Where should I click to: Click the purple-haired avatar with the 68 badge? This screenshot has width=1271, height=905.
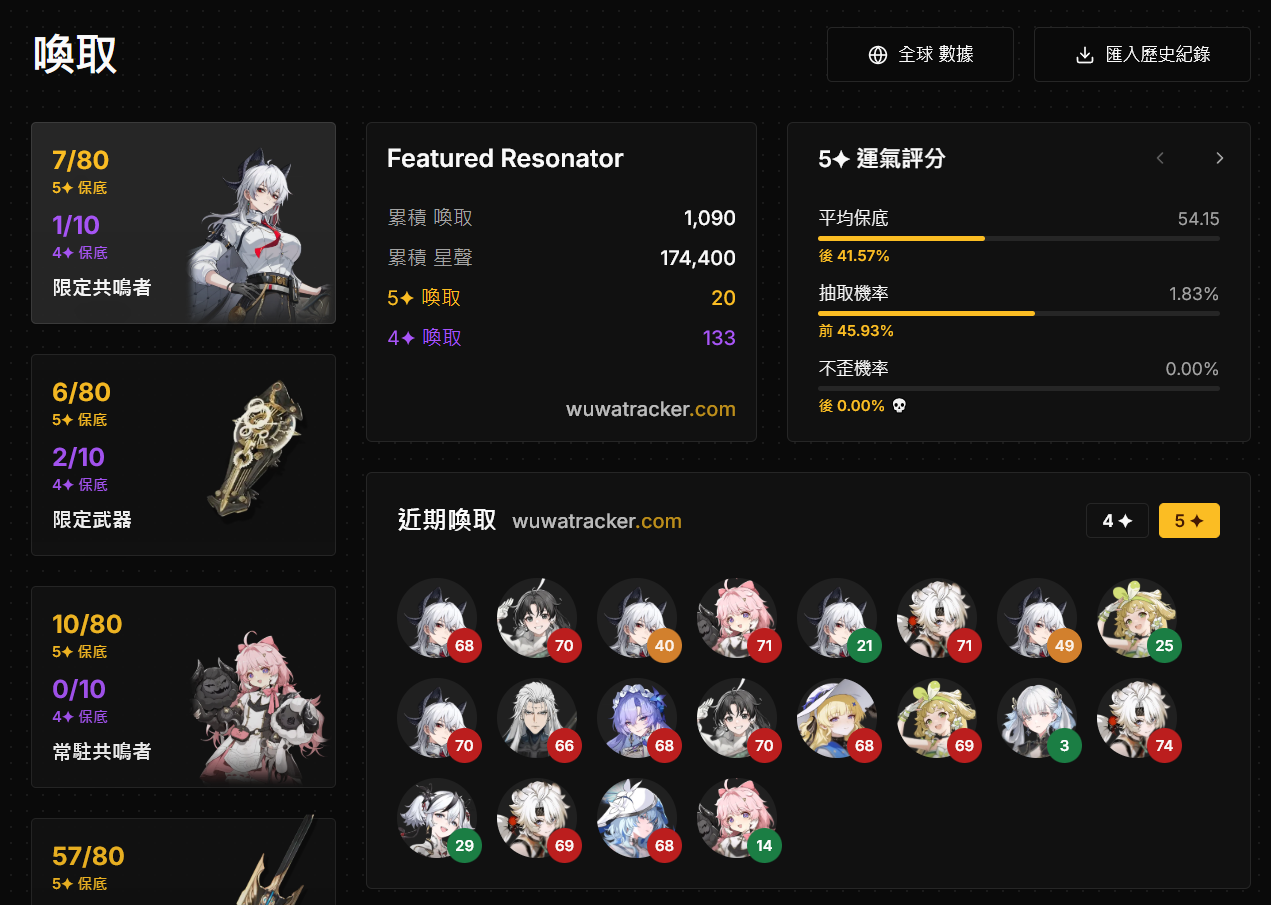[x=637, y=718]
